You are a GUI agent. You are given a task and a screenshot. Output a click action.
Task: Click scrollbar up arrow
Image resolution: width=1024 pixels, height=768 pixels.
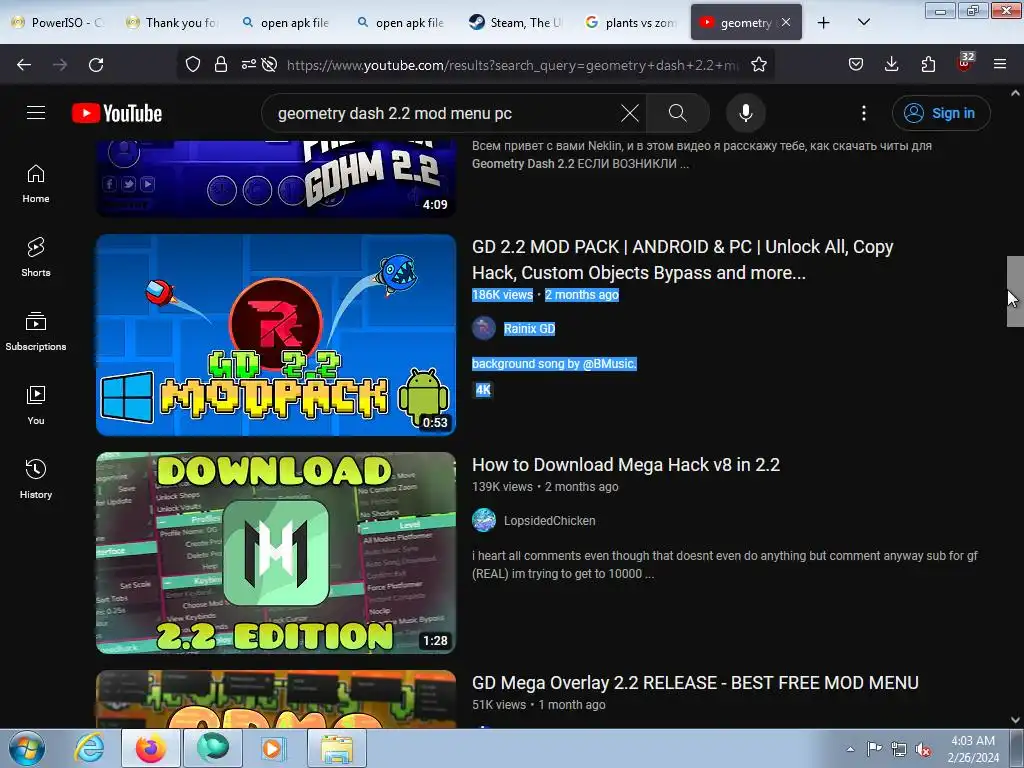(x=1015, y=93)
